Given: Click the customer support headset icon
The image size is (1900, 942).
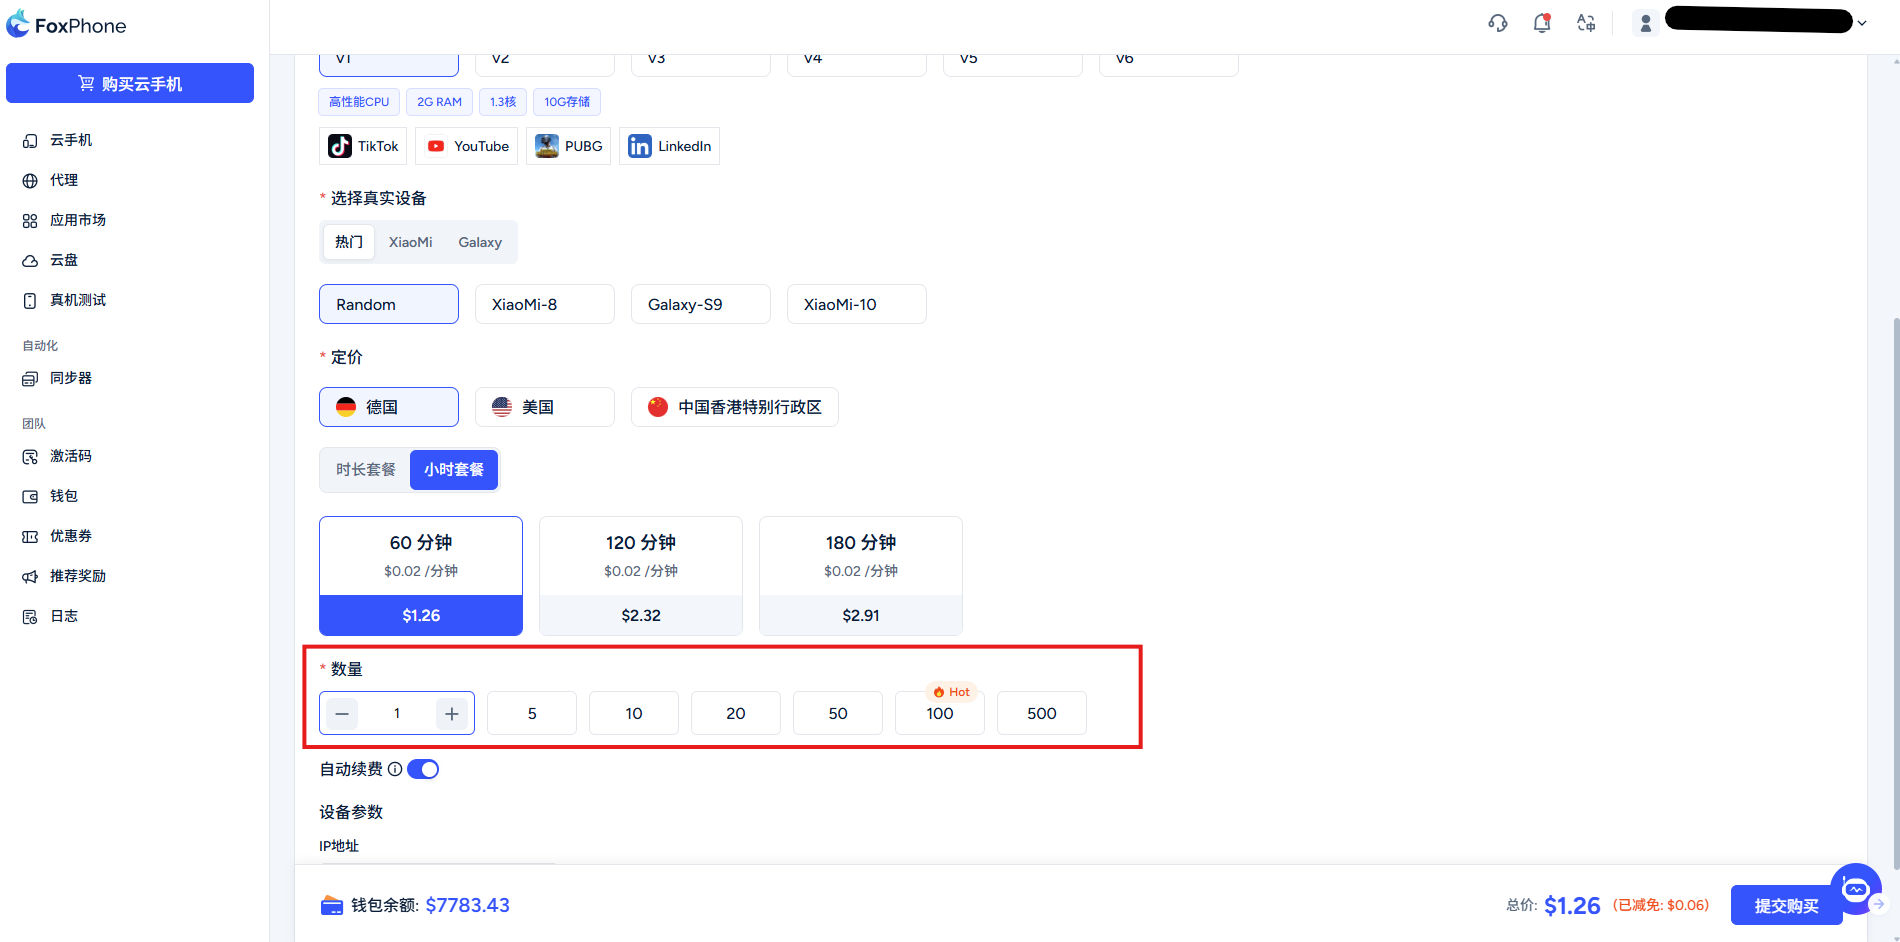Looking at the screenshot, I should point(1497,23).
